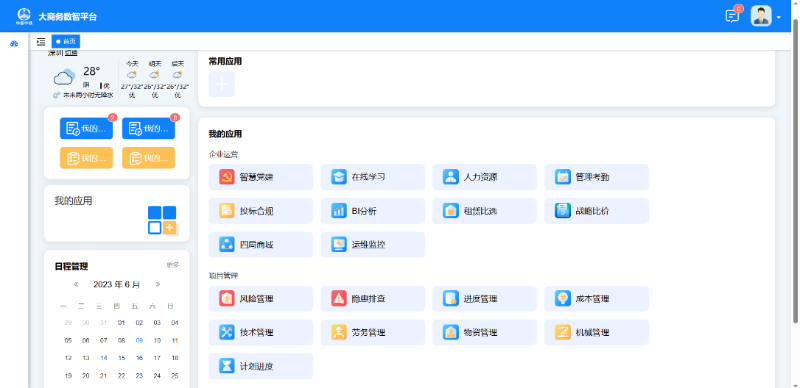
Task: Open the 在线学习 app
Action: 373,177
